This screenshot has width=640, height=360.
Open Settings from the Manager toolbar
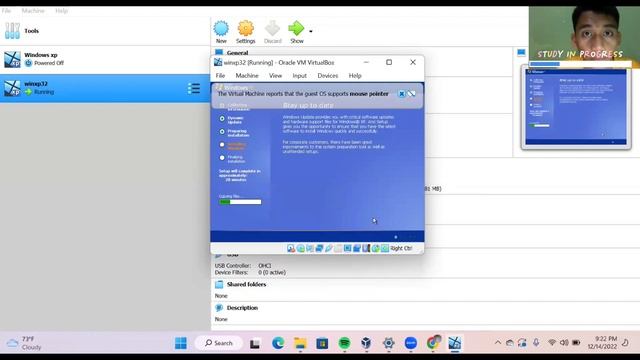pyautogui.click(x=245, y=32)
